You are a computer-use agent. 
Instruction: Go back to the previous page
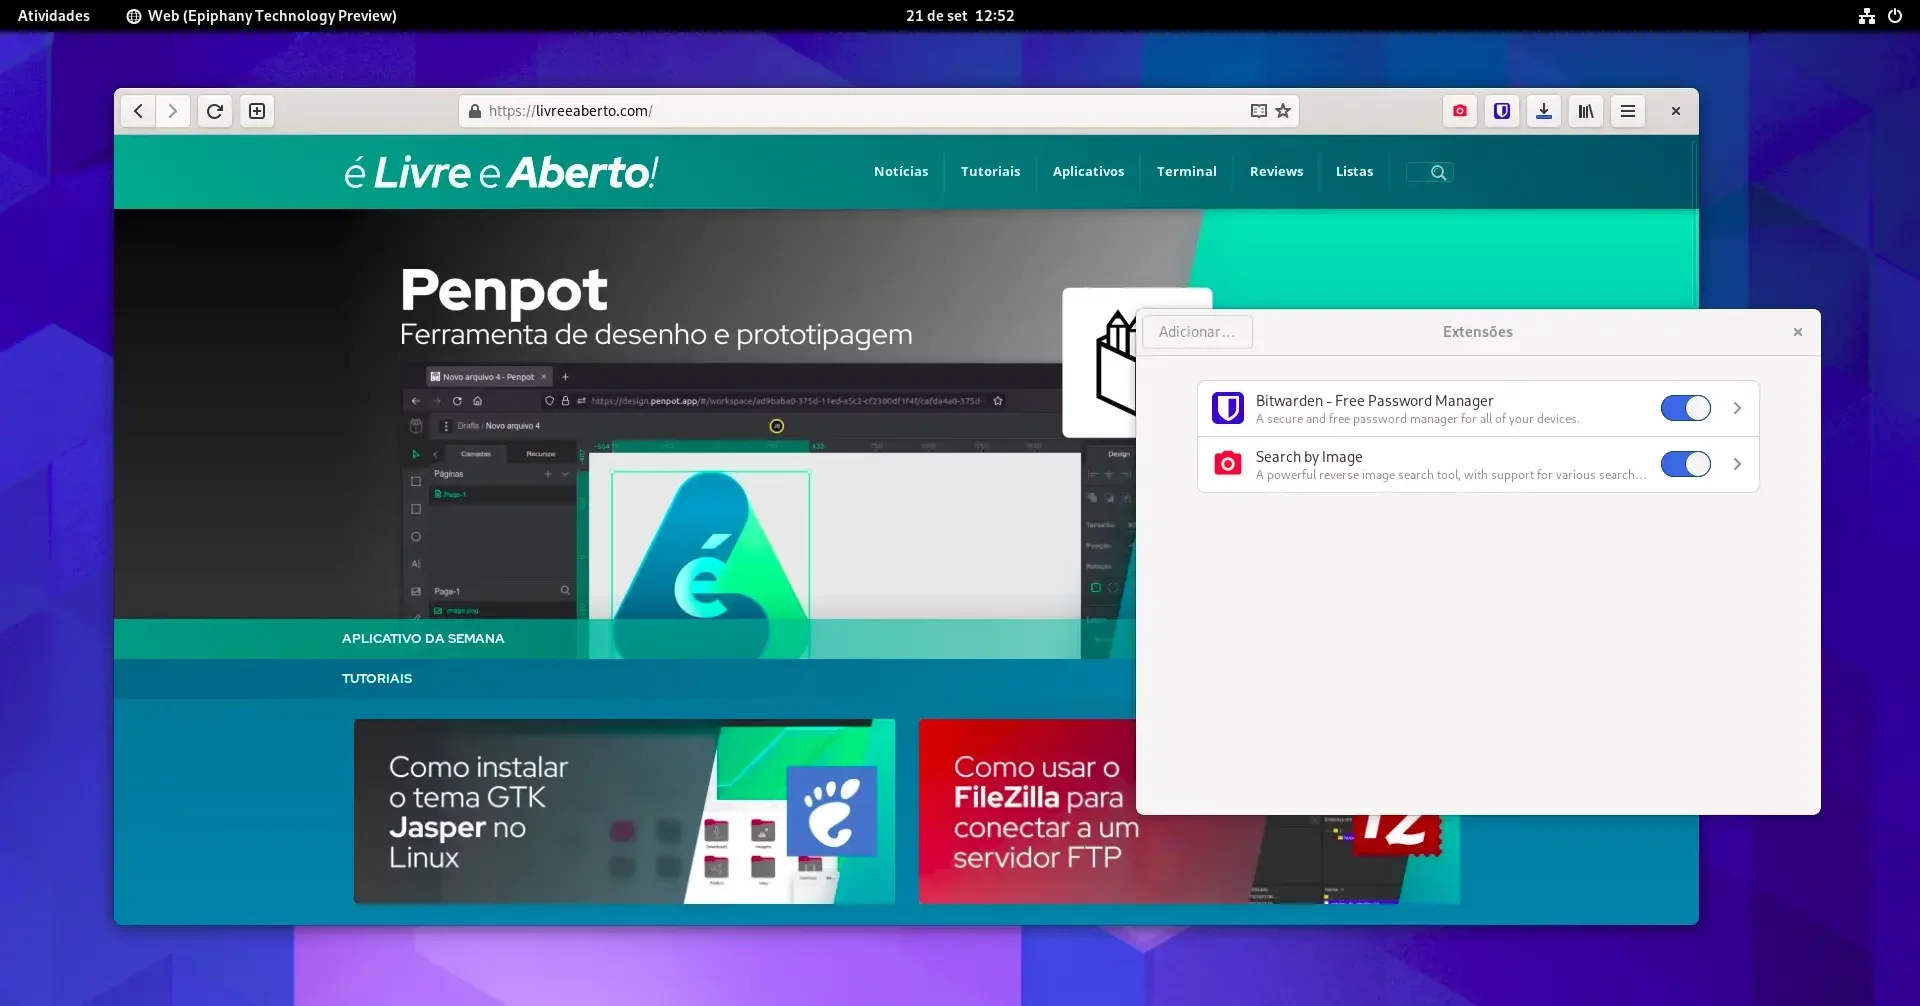138,111
